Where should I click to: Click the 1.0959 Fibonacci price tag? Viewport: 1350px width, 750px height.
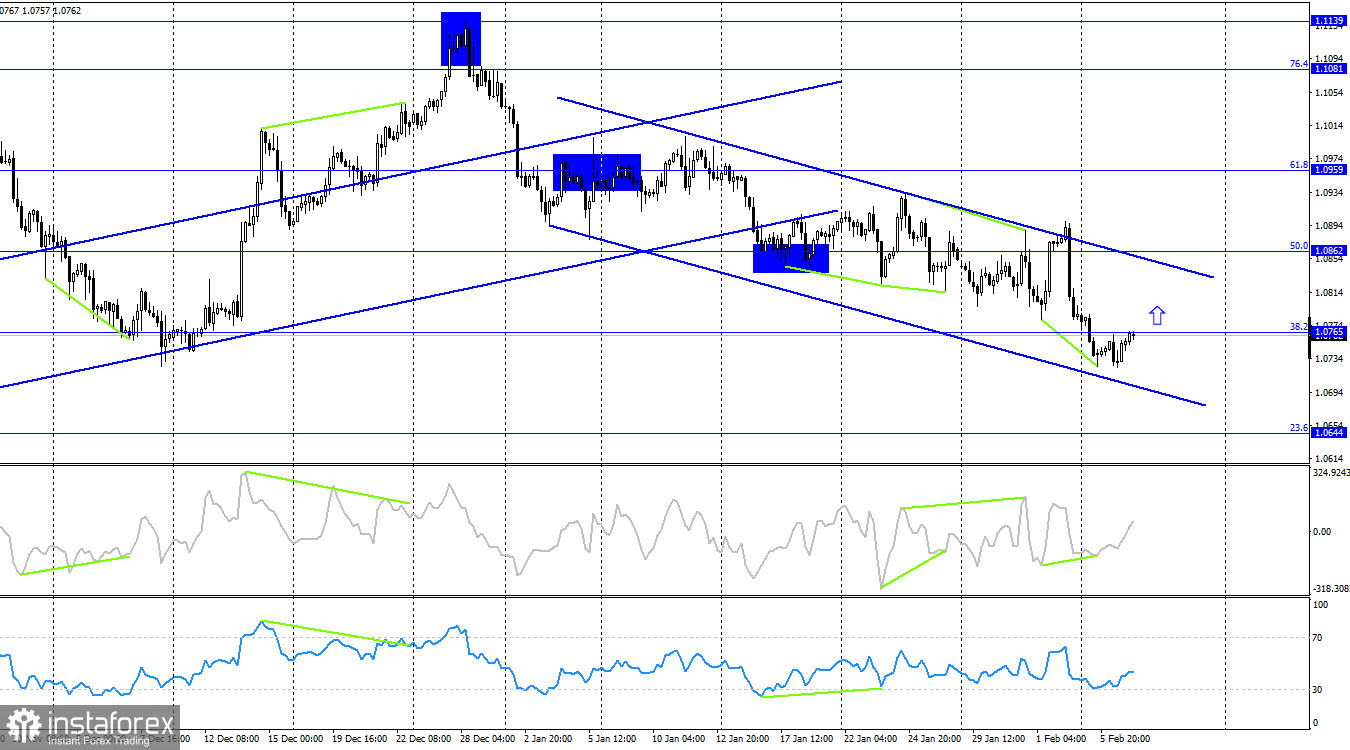[x=1329, y=170]
